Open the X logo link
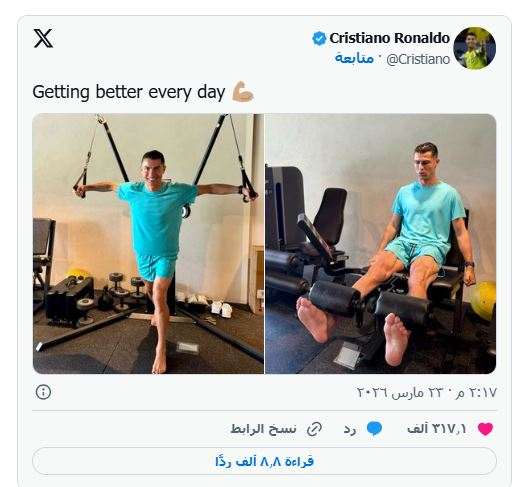Screen dimensions: 530x487 click(43, 38)
